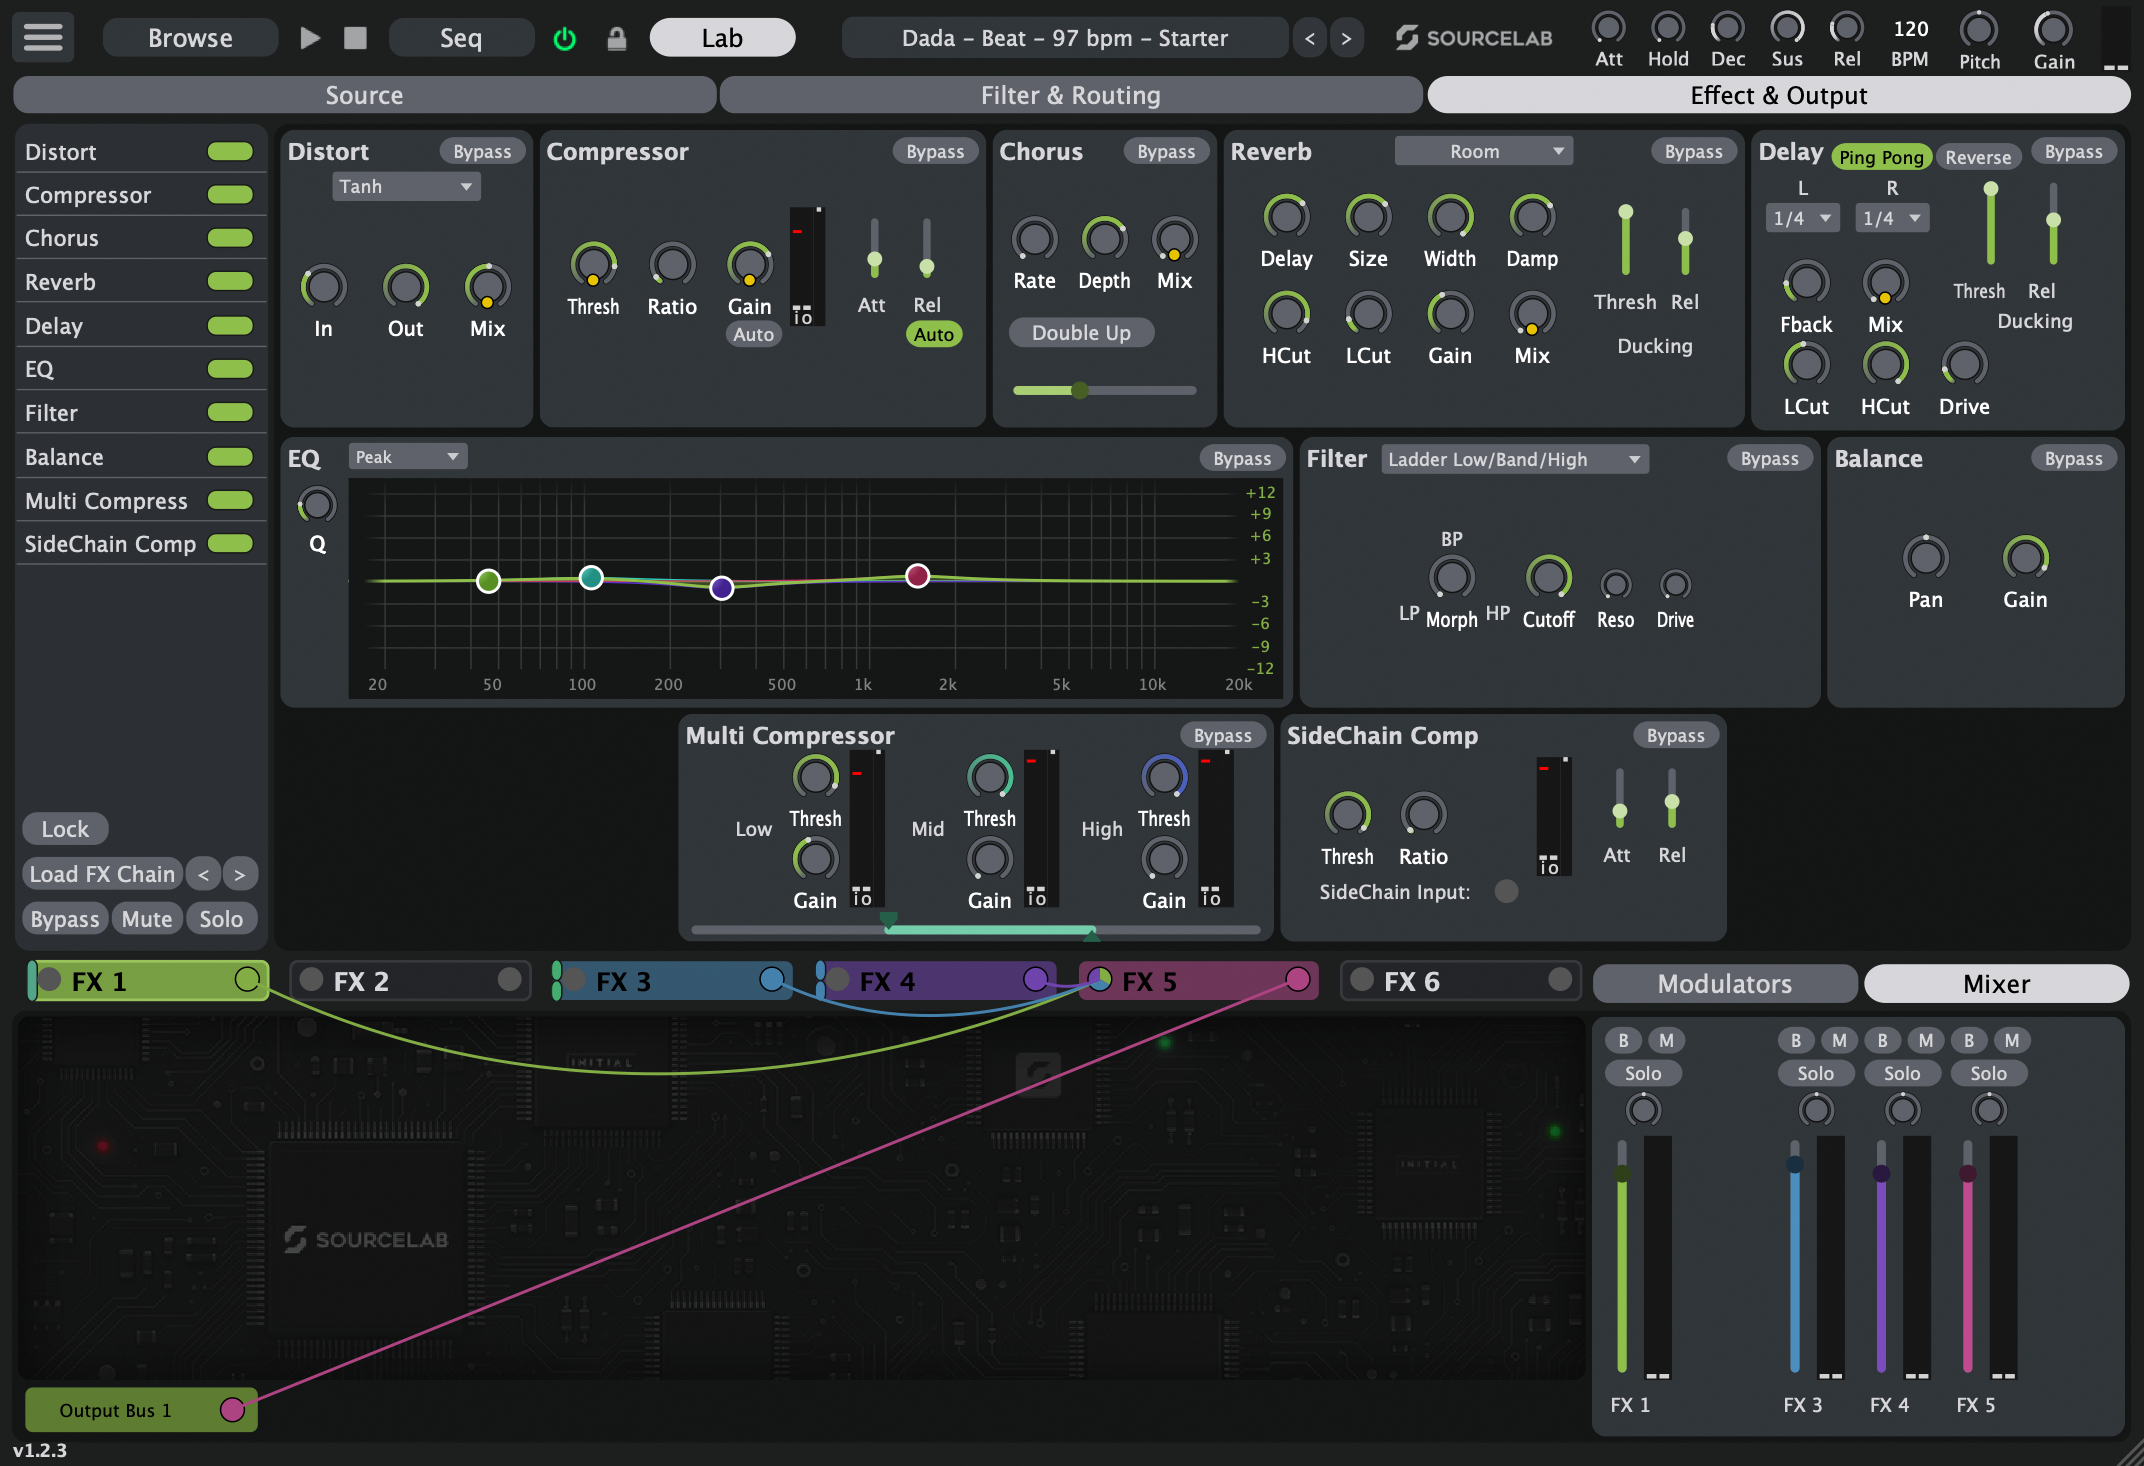2144x1466 pixels.
Task: Start playback with the play button
Action: point(310,38)
